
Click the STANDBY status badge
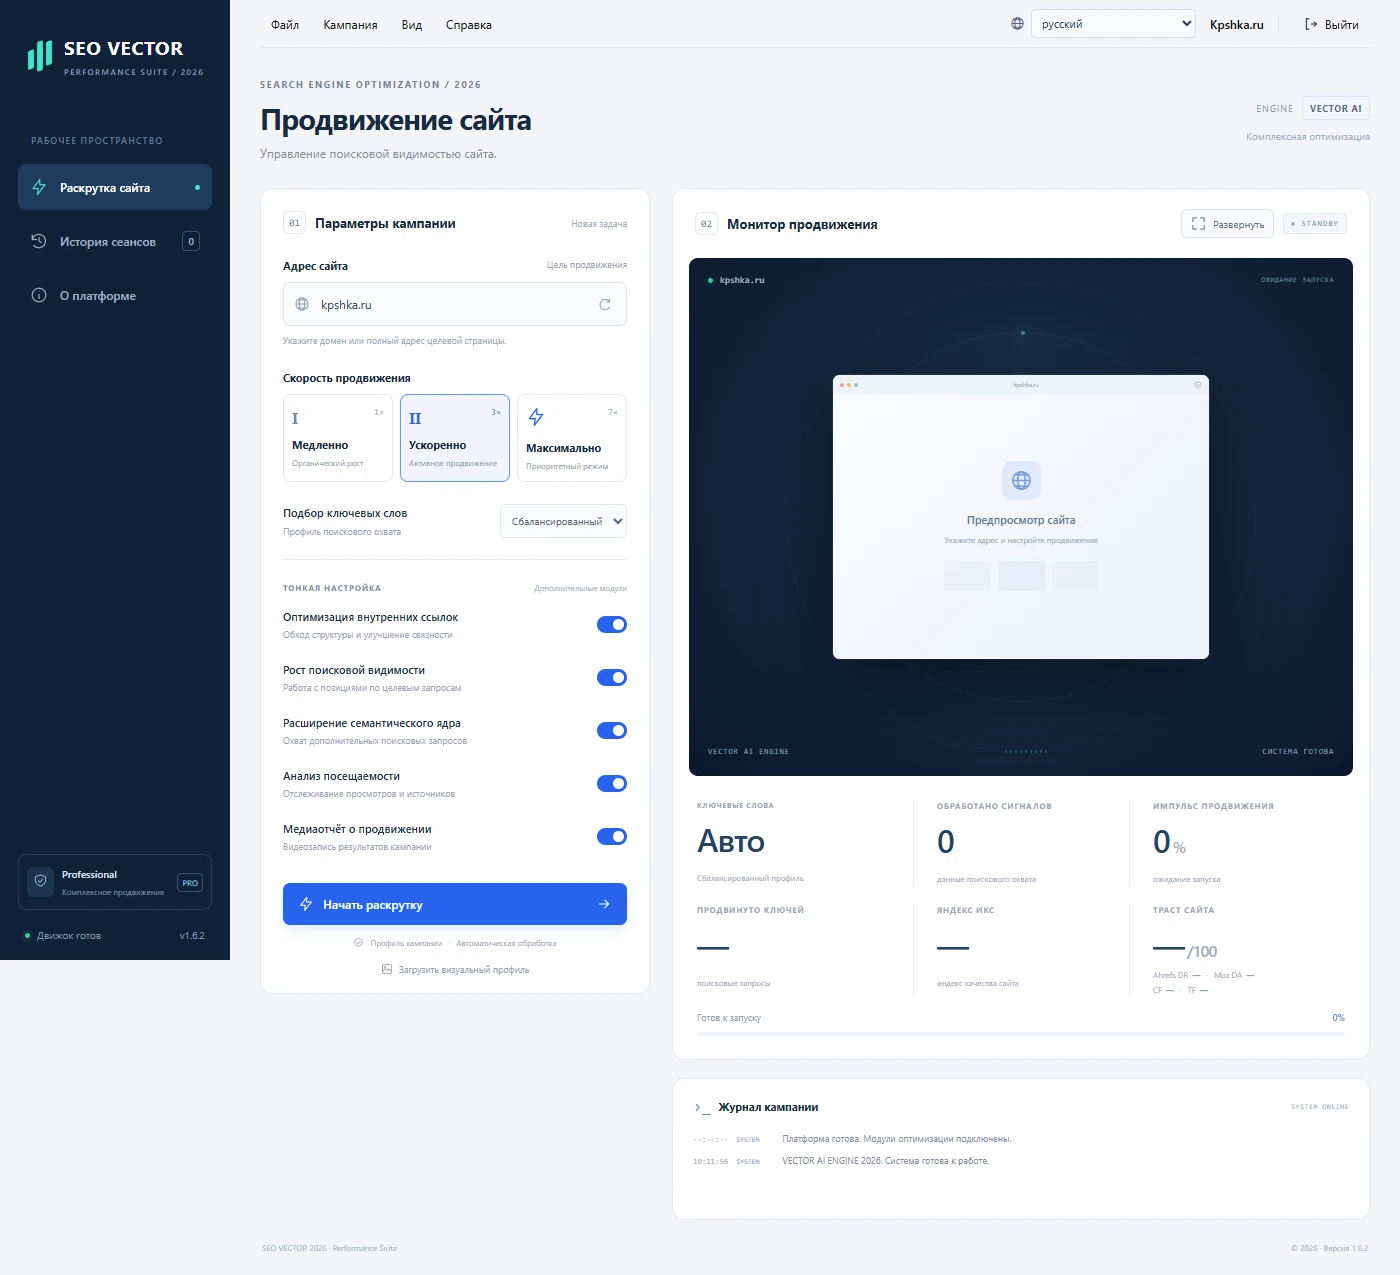(x=1315, y=224)
